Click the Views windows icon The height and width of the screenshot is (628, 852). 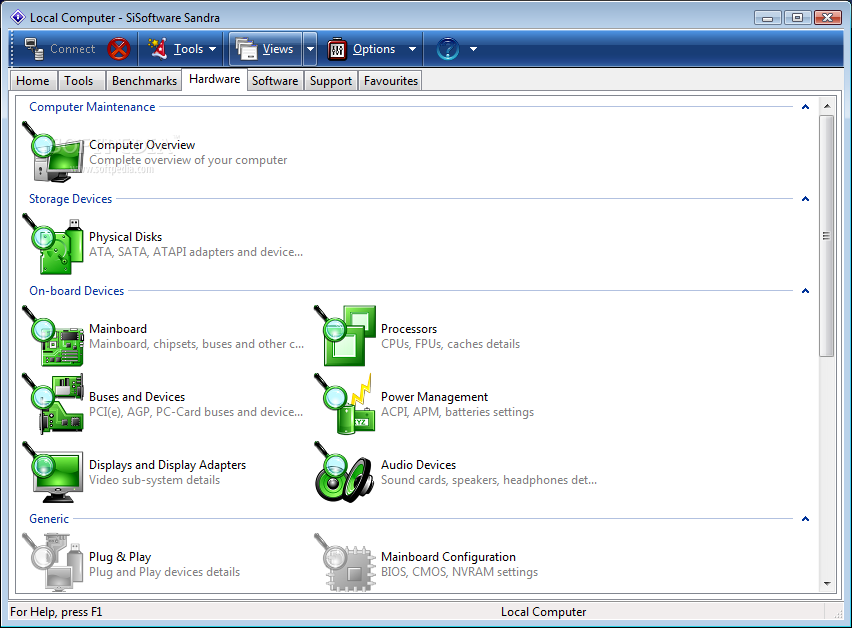246,49
